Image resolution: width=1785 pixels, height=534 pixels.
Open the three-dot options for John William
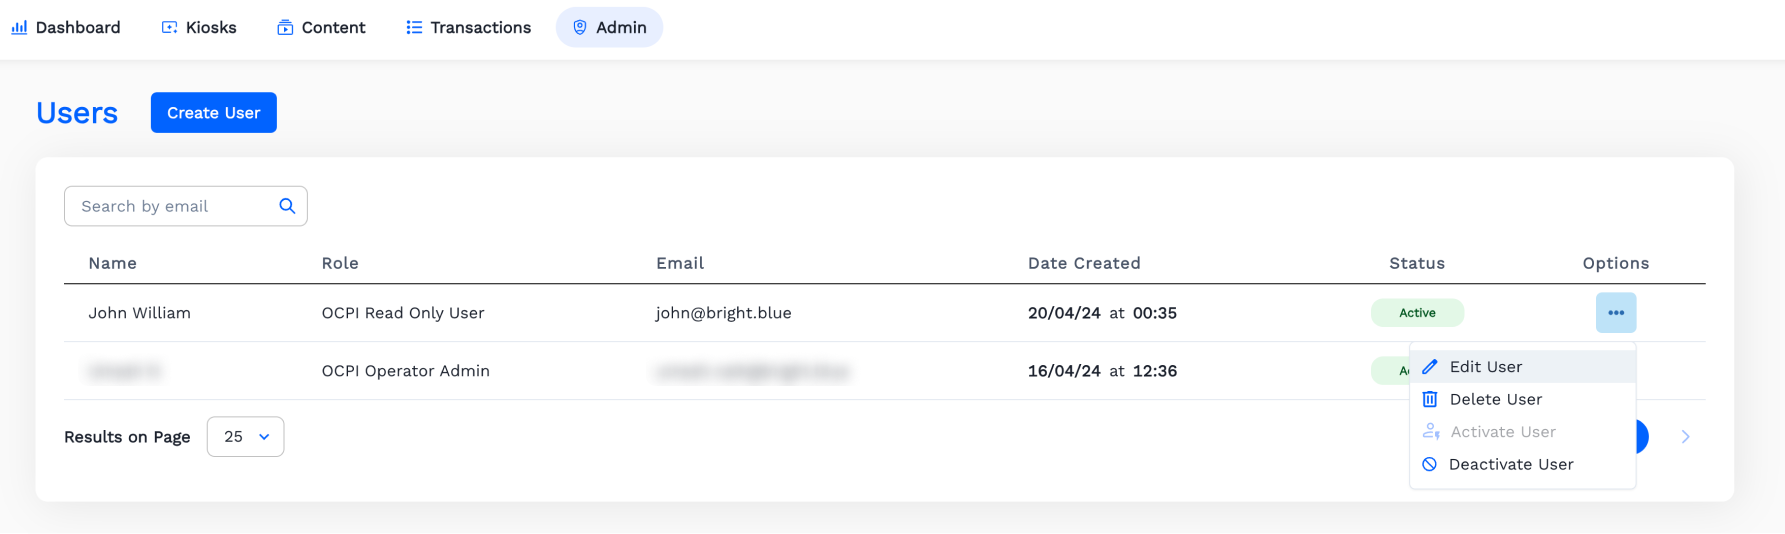[1615, 313]
